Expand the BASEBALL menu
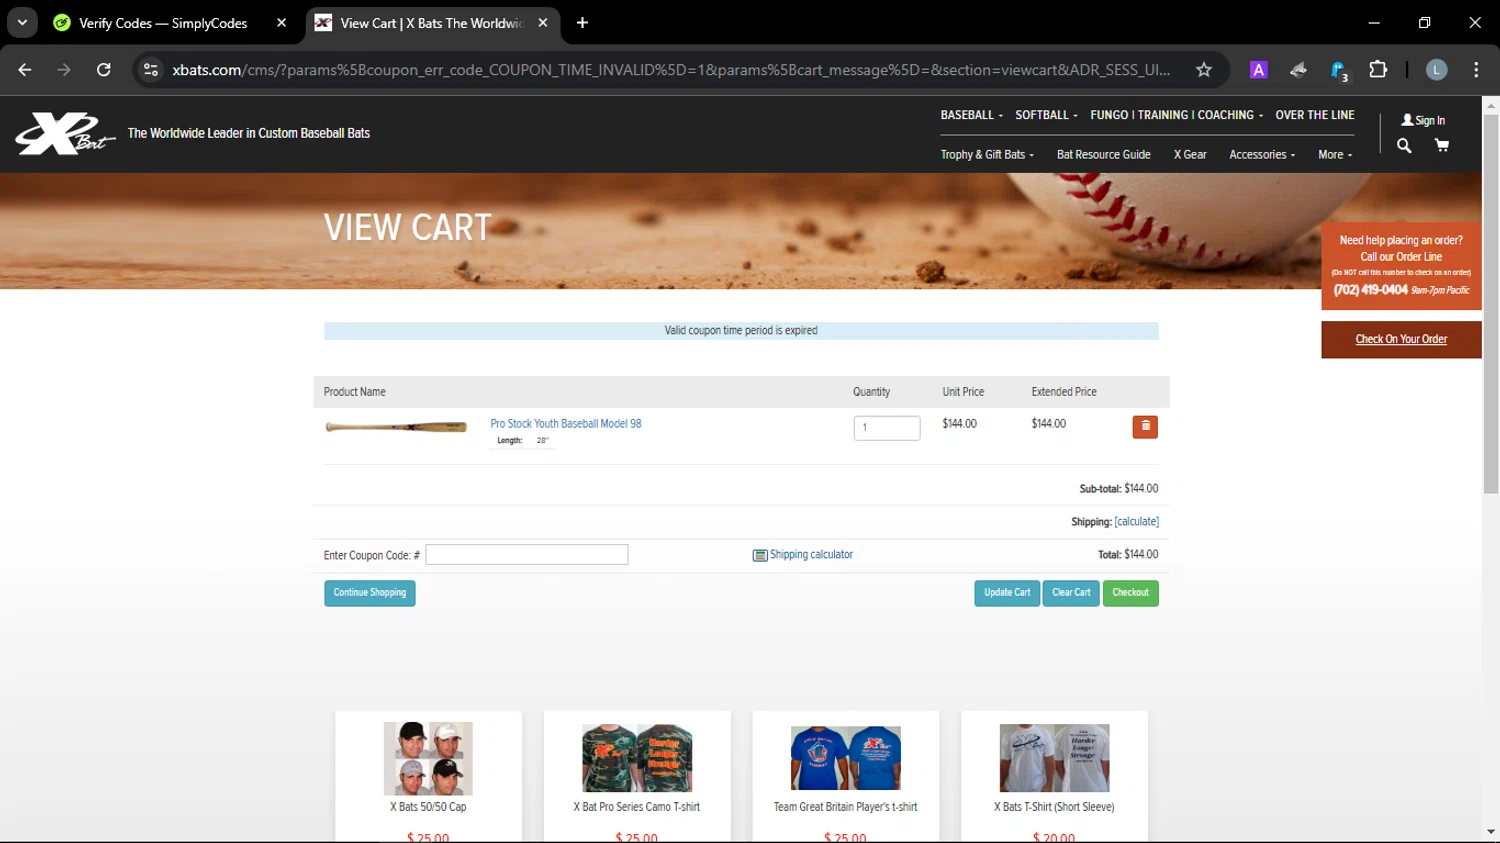 tap(971, 115)
